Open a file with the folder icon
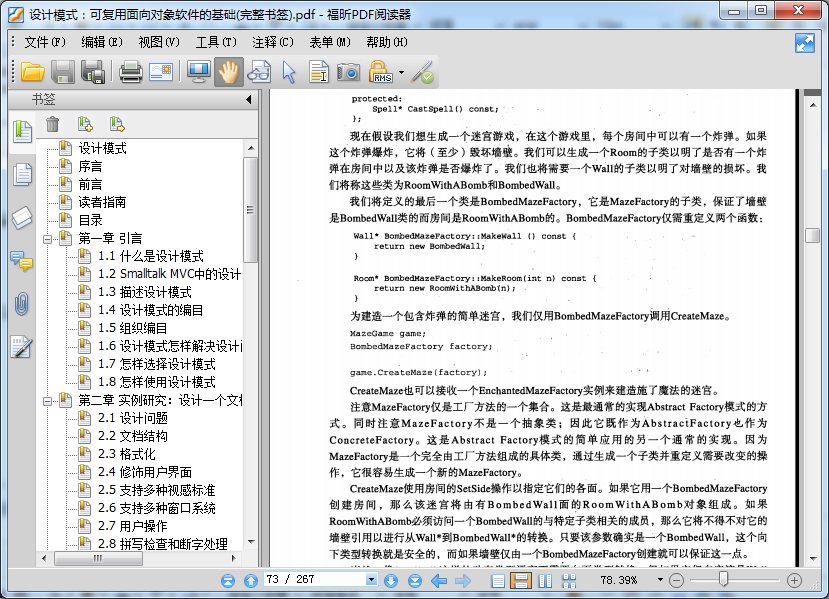Screen dimensions: 829x599 point(32,72)
